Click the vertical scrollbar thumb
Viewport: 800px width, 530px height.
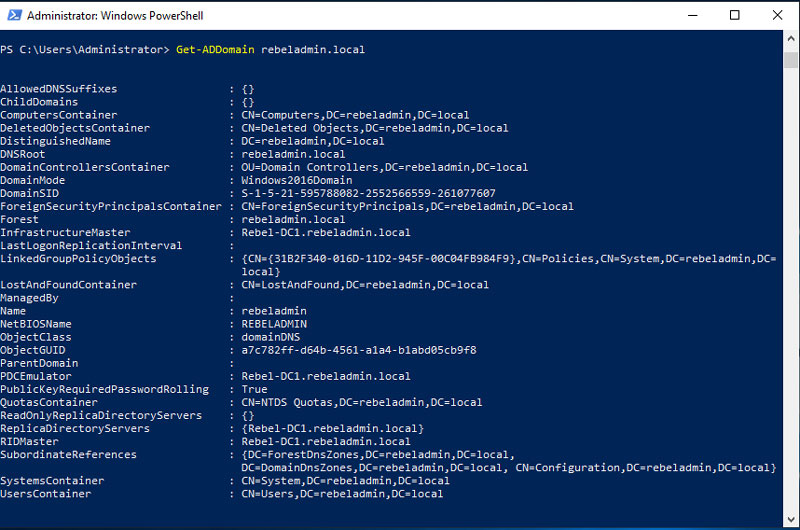click(791, 60)
